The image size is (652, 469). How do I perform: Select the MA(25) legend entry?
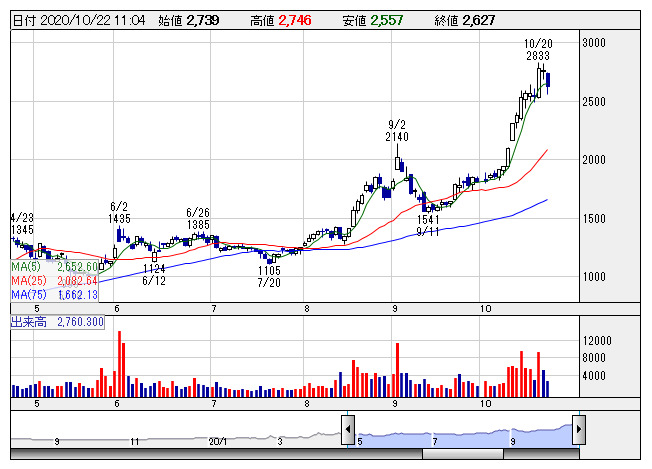click(56, 281)
